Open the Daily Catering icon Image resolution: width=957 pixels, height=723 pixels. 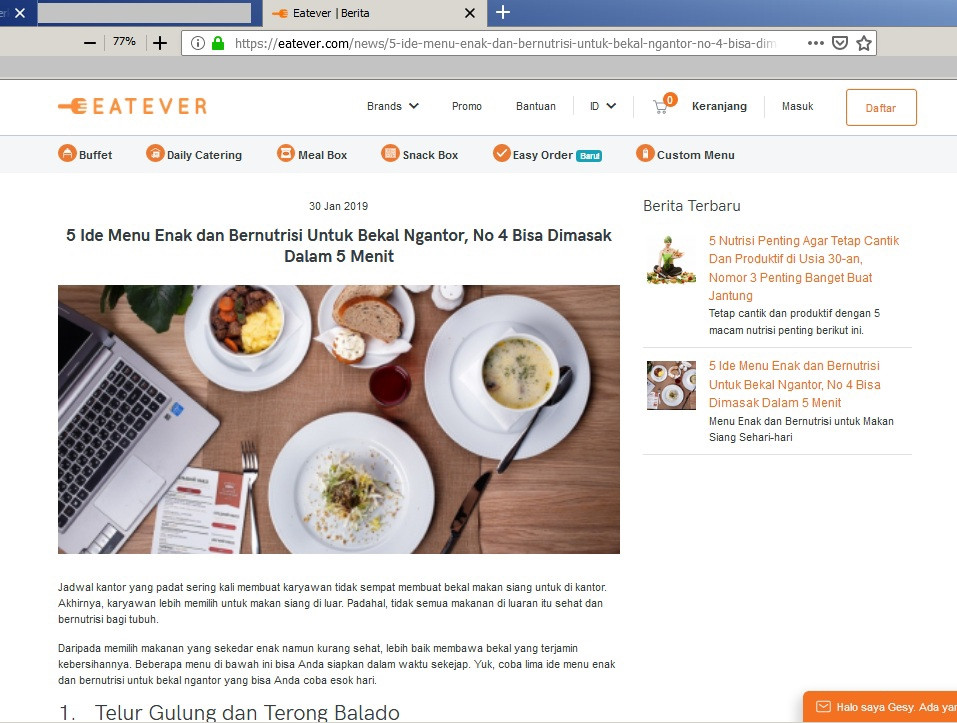point(155,153)
